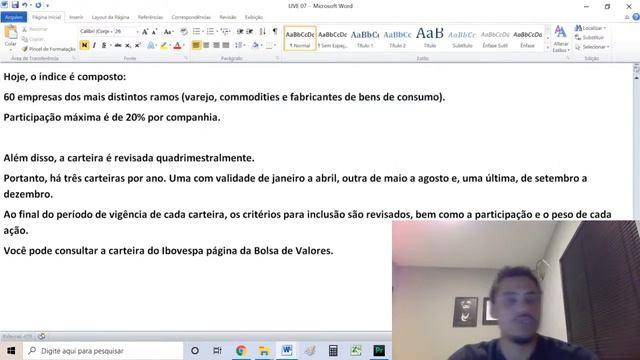Apply bullet list

(x=197, y=31)
